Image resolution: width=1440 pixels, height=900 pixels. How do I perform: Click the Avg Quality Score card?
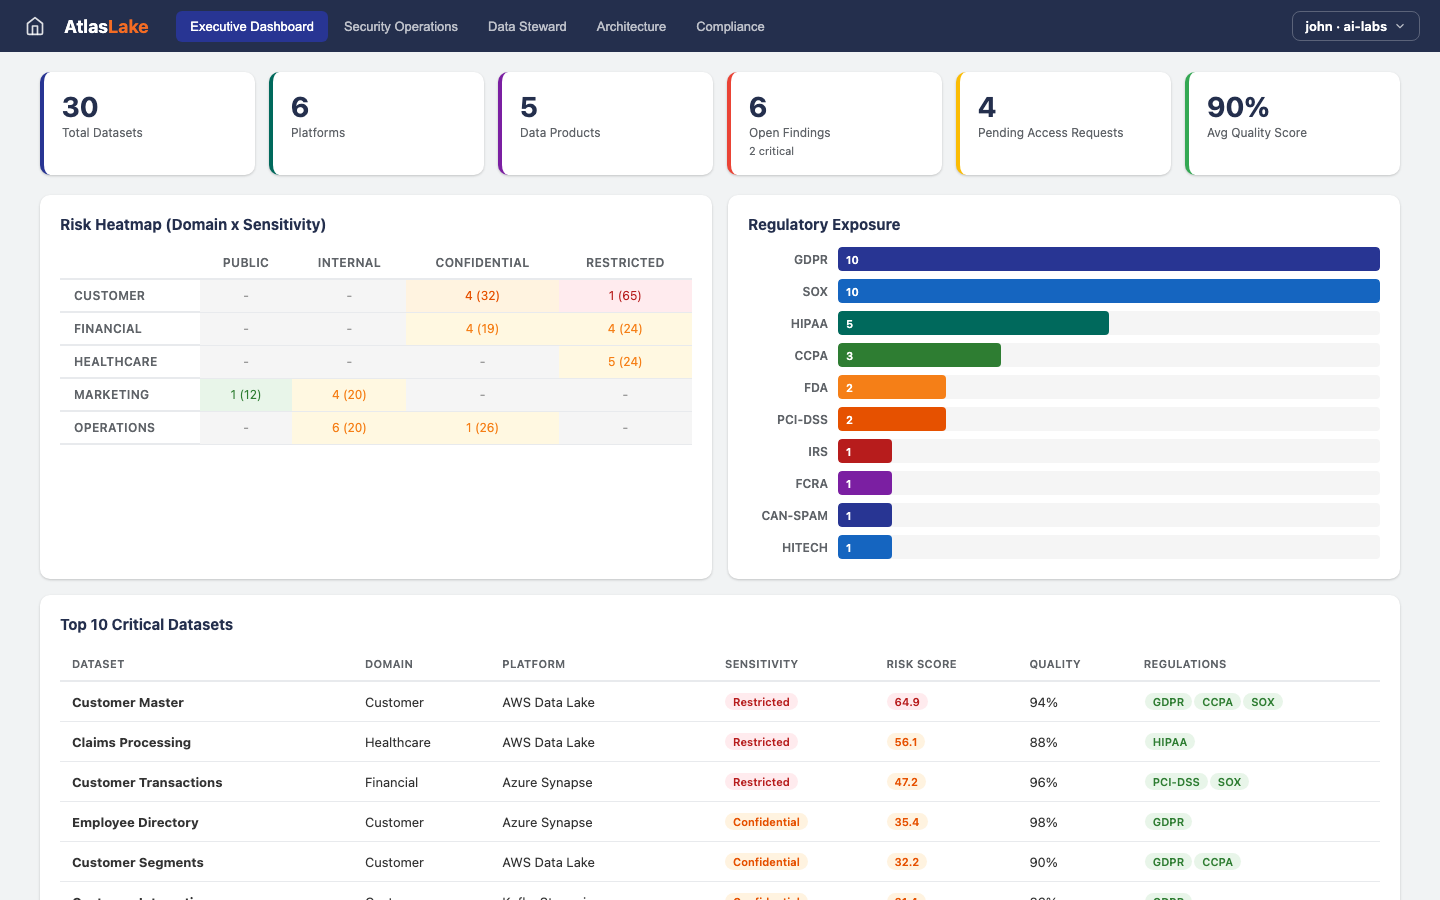click(x=1292, y=122)
